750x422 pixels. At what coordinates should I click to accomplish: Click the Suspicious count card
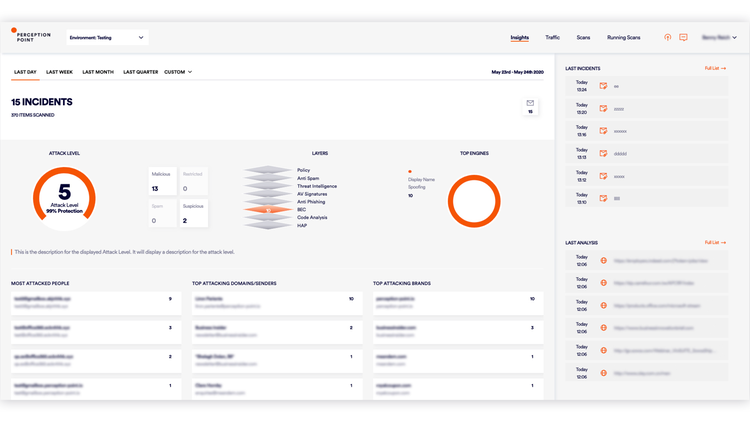(x=194, y=214)
